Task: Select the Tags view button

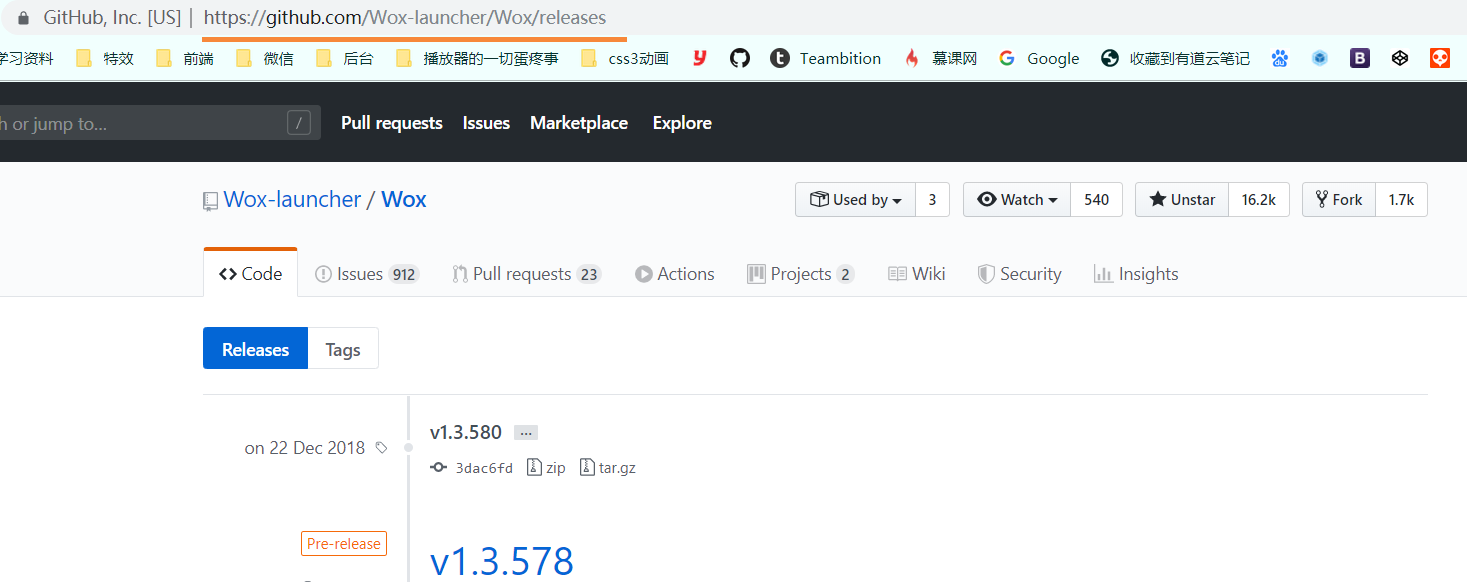Action: click(x=342, y=349)
